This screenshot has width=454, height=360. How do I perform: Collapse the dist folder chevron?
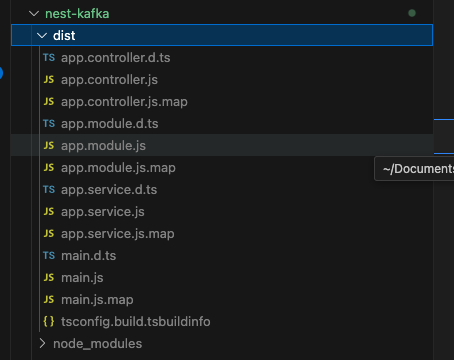click(x=42, y=35)
